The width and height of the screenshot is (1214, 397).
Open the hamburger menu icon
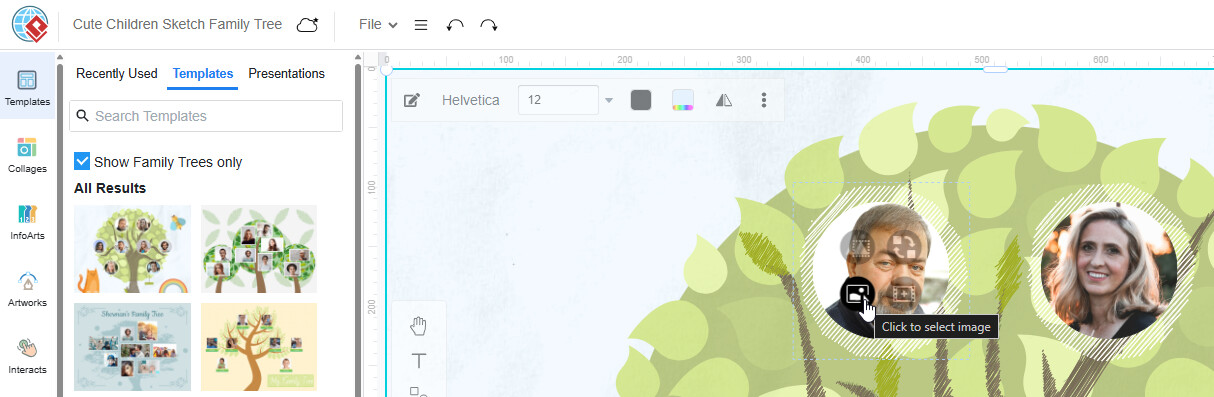click(x=421, y=24)
